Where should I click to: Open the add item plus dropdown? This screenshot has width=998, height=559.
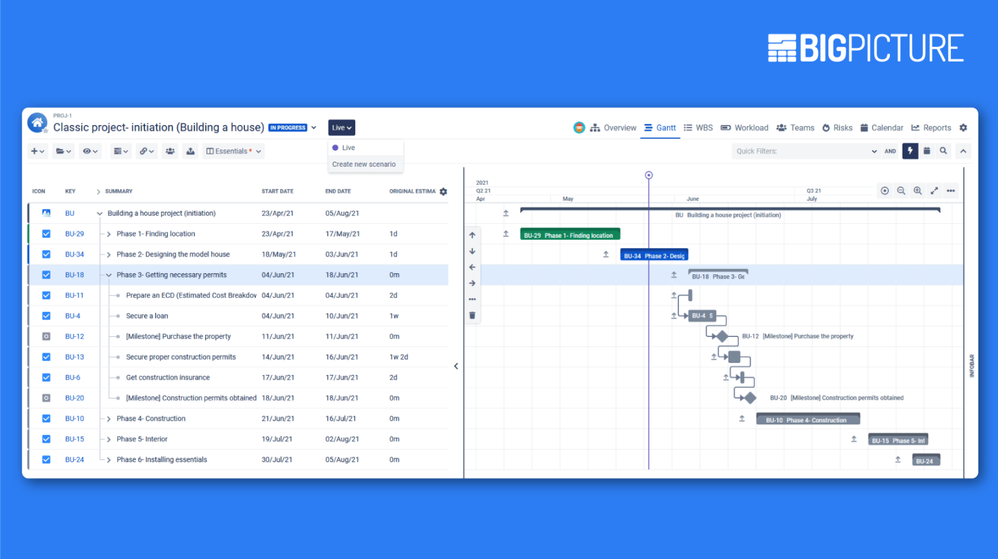[38, 152]
